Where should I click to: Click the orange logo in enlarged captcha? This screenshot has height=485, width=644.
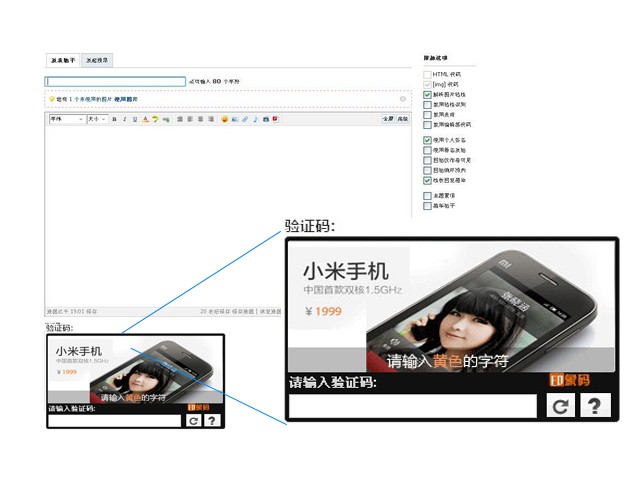(570, 380)
